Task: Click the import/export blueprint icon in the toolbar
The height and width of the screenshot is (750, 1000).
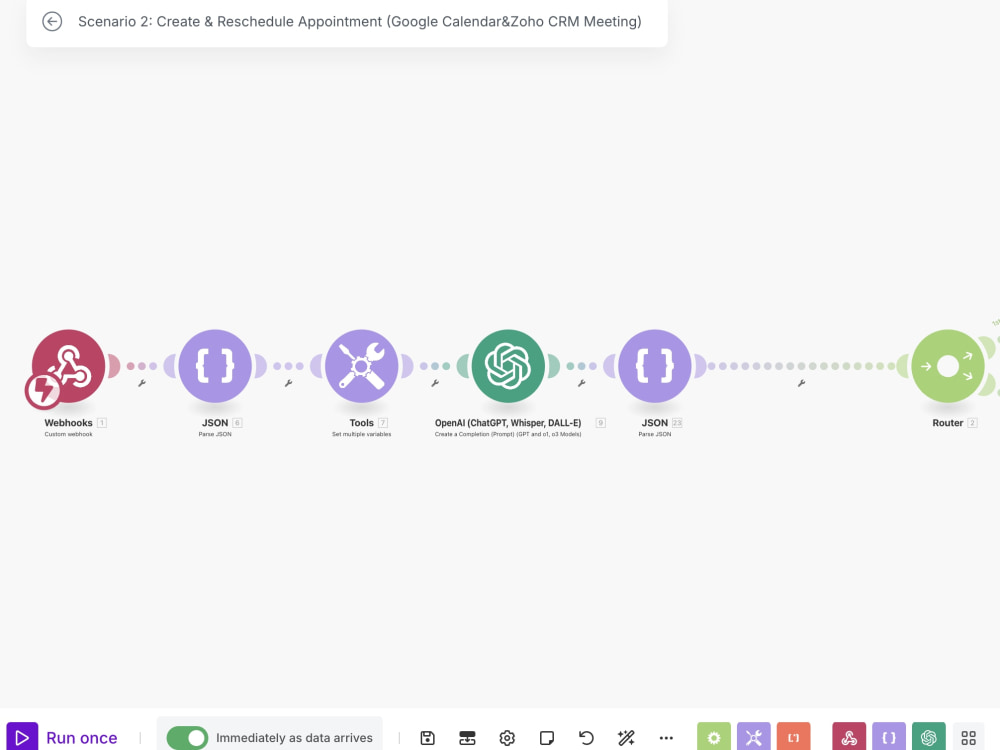Action: tap(467, 738)
